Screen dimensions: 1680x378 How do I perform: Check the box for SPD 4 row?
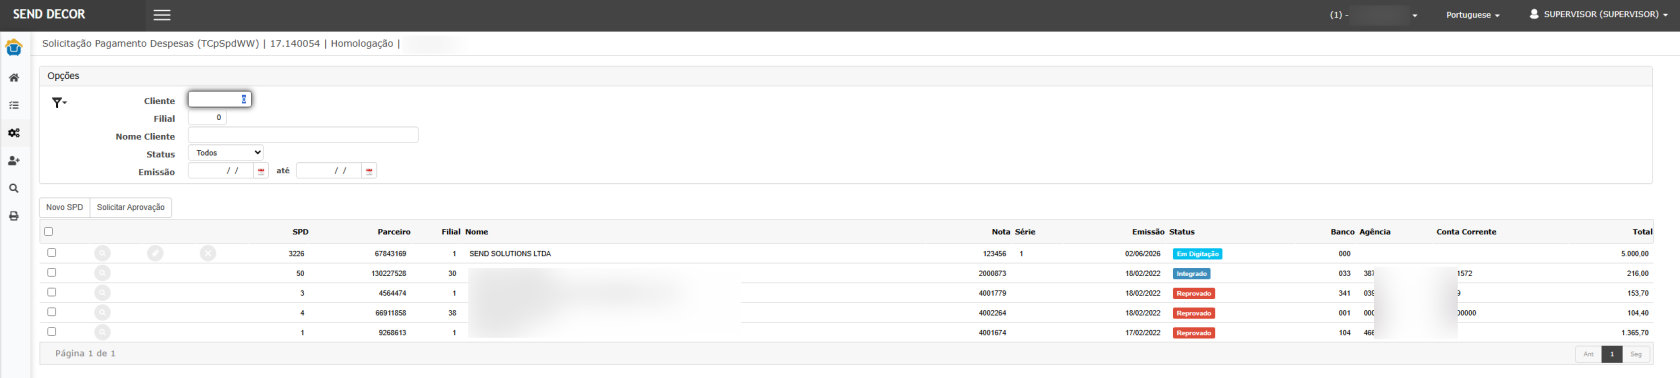(x=52, y=312)
